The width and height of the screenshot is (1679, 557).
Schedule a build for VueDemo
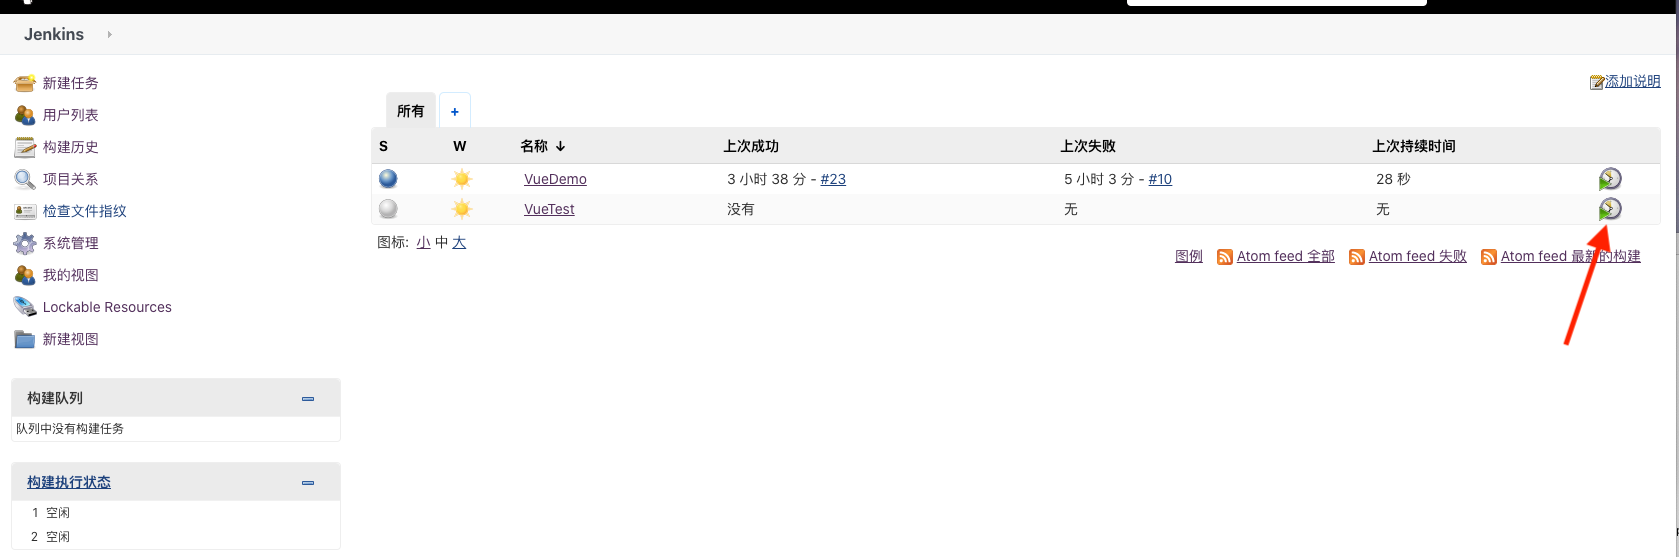pos(1609,179)
